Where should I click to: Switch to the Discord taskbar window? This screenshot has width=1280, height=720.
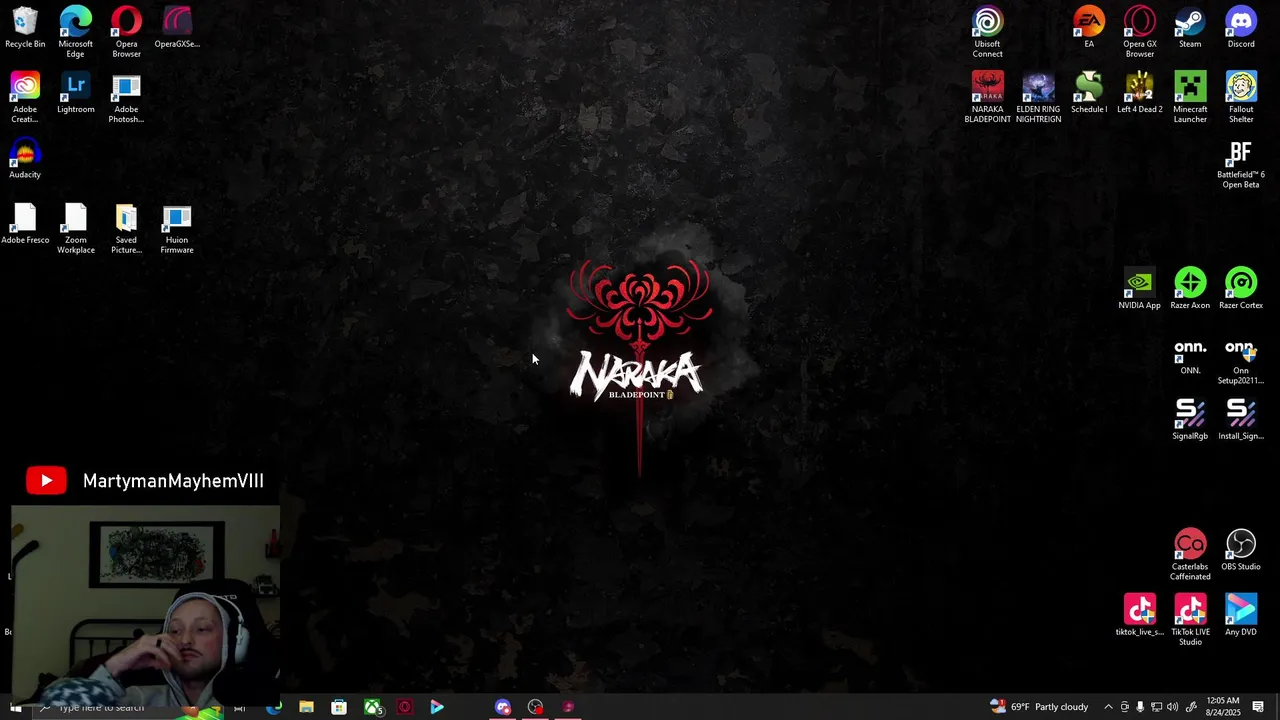(503, 707)
